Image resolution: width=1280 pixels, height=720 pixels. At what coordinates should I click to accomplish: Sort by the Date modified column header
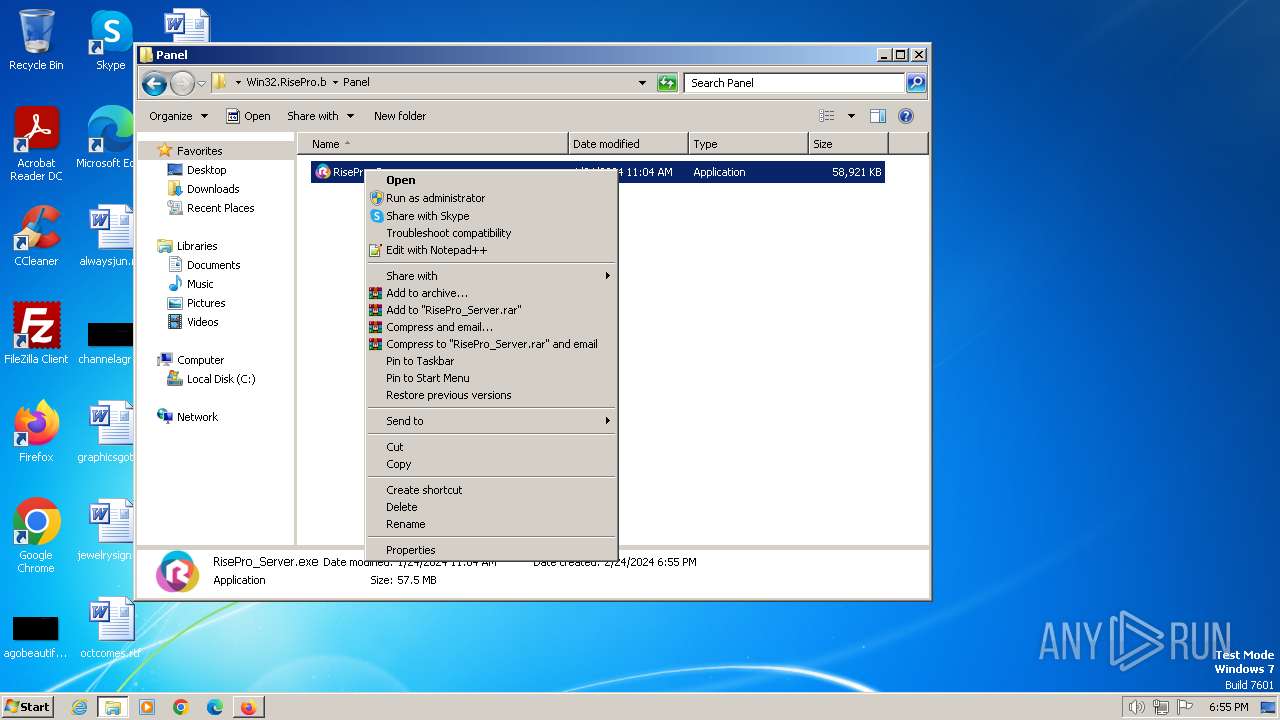click(628, 144)
